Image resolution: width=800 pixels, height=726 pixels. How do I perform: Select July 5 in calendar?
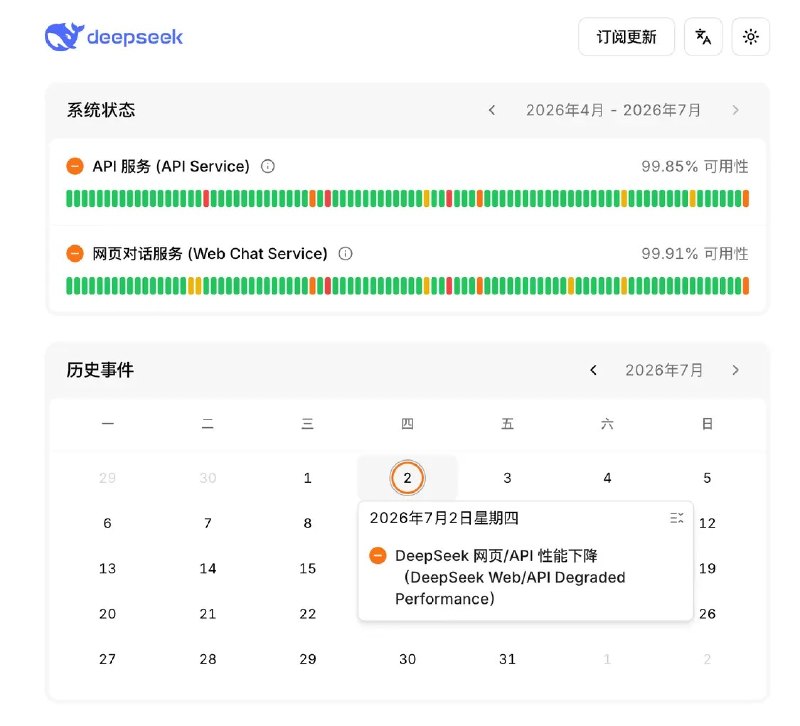[707, 478]
